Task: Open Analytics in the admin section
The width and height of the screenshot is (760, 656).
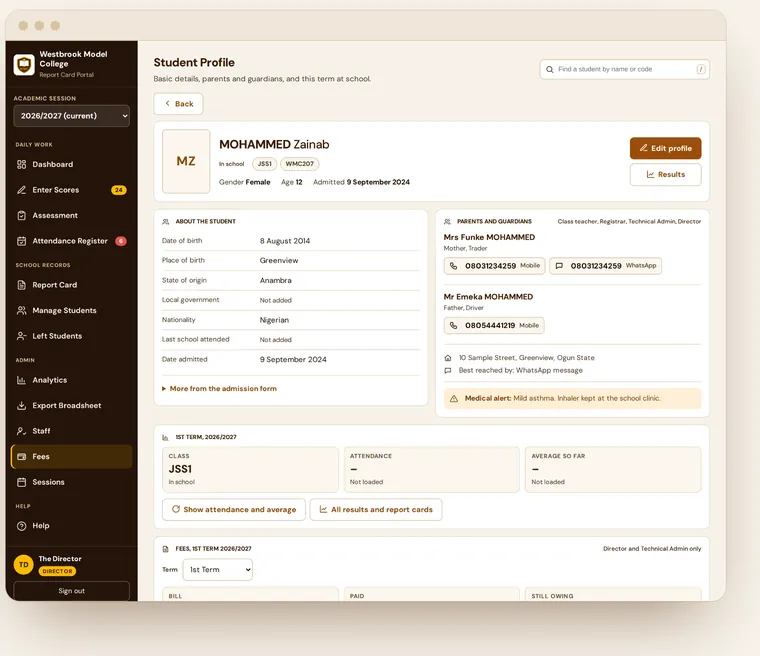Action: 71,380
